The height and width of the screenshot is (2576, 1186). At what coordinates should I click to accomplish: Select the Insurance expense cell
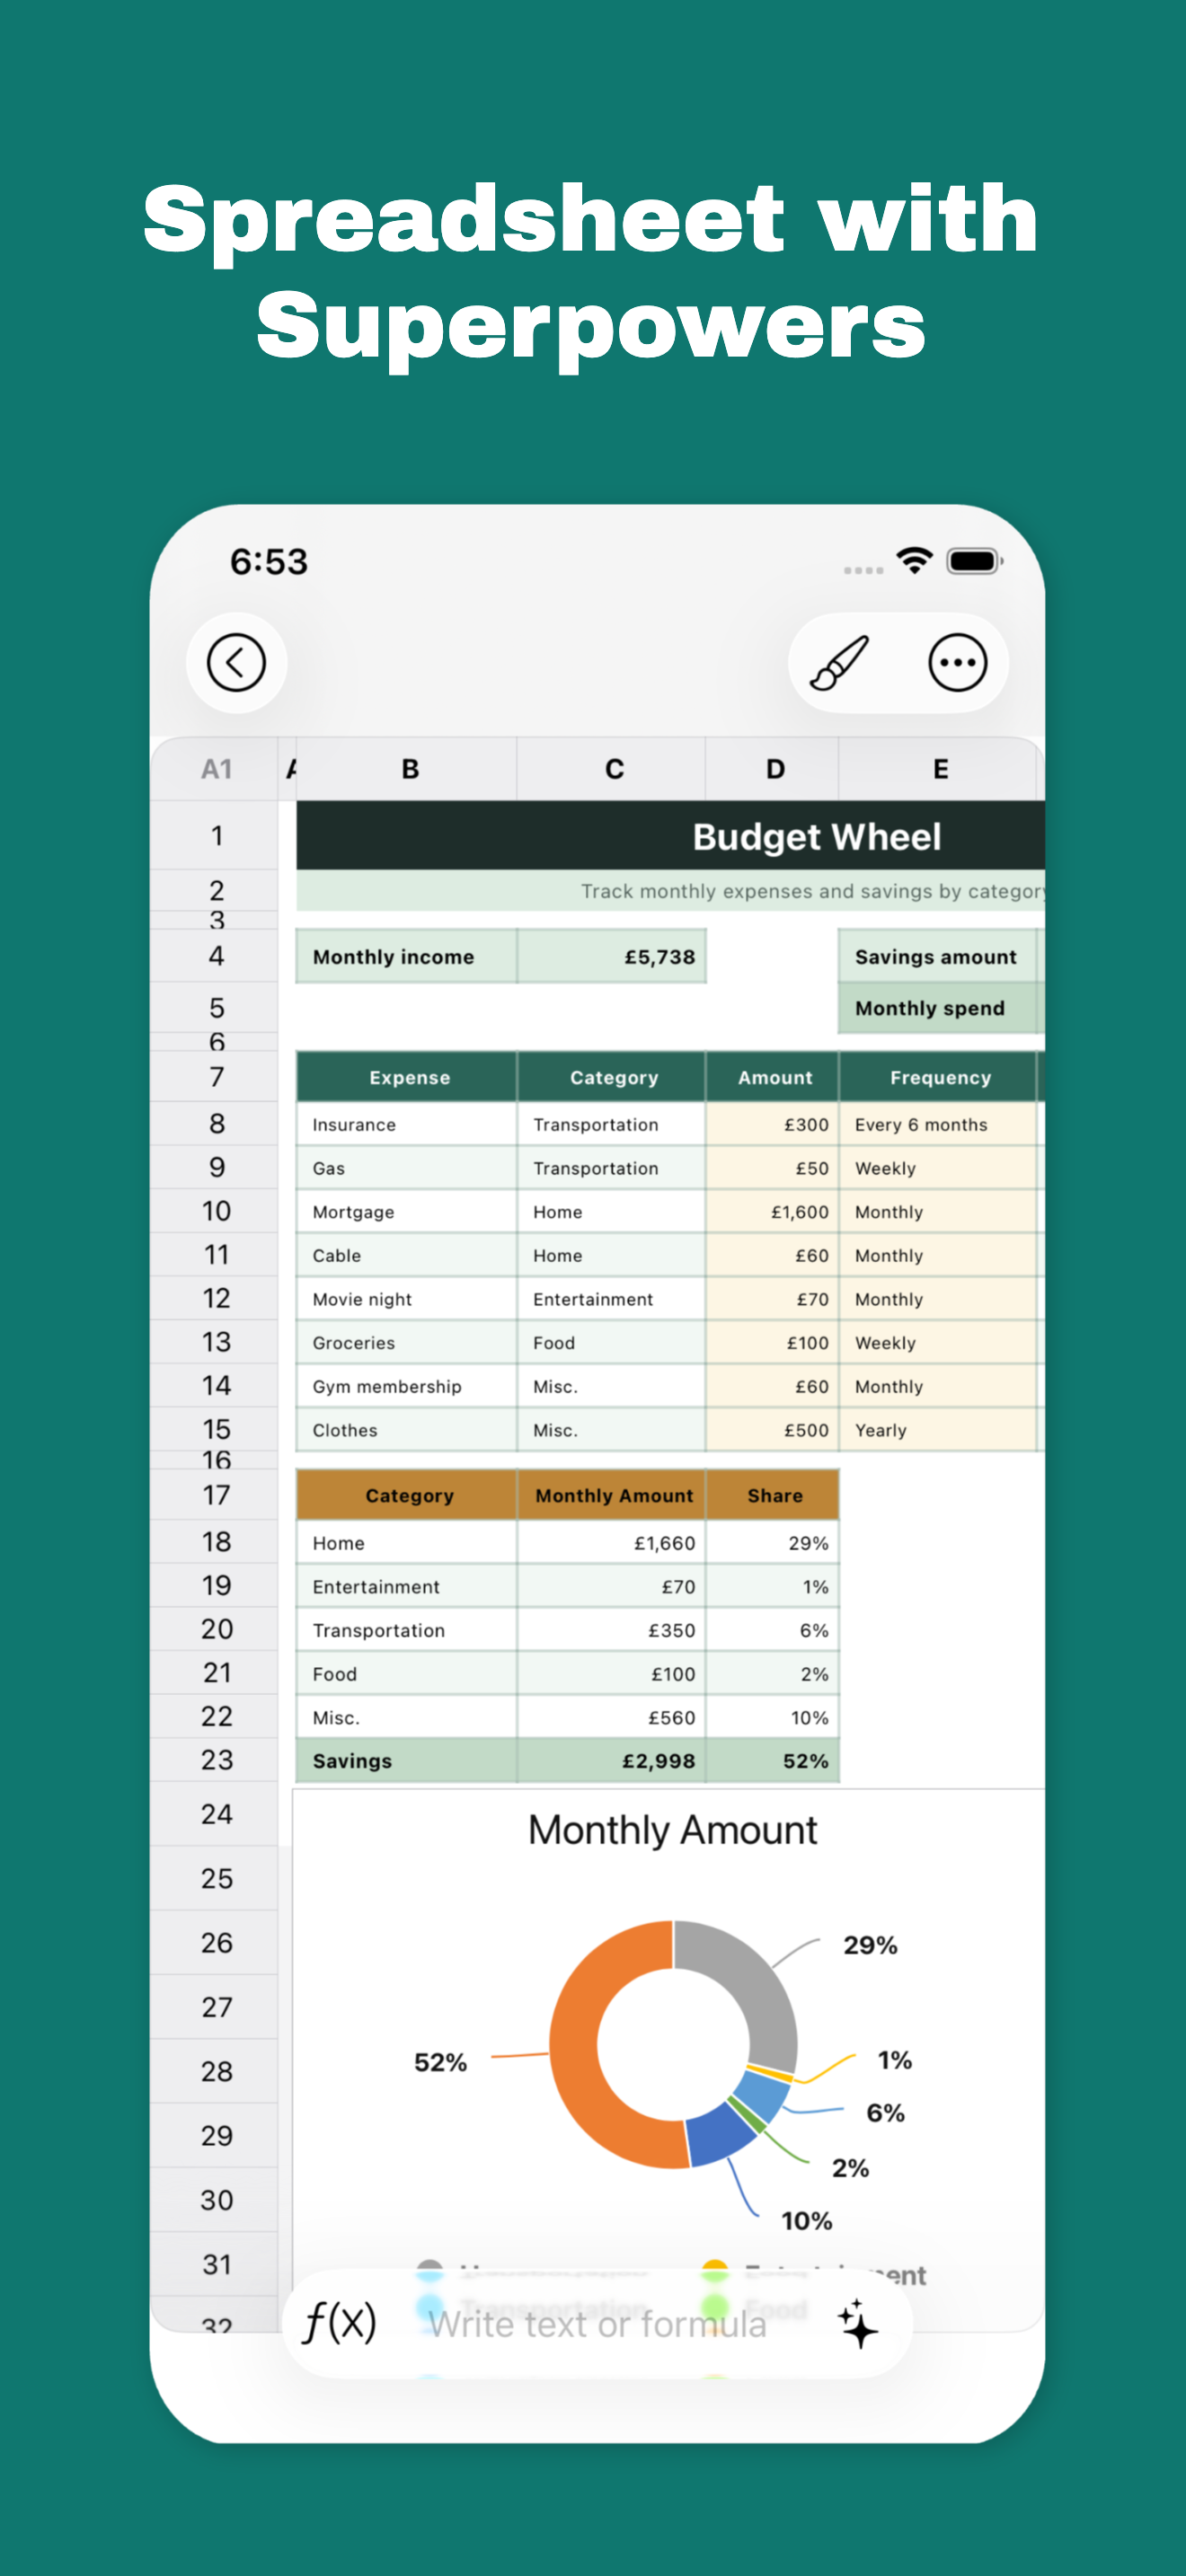tap(407, 1124)
